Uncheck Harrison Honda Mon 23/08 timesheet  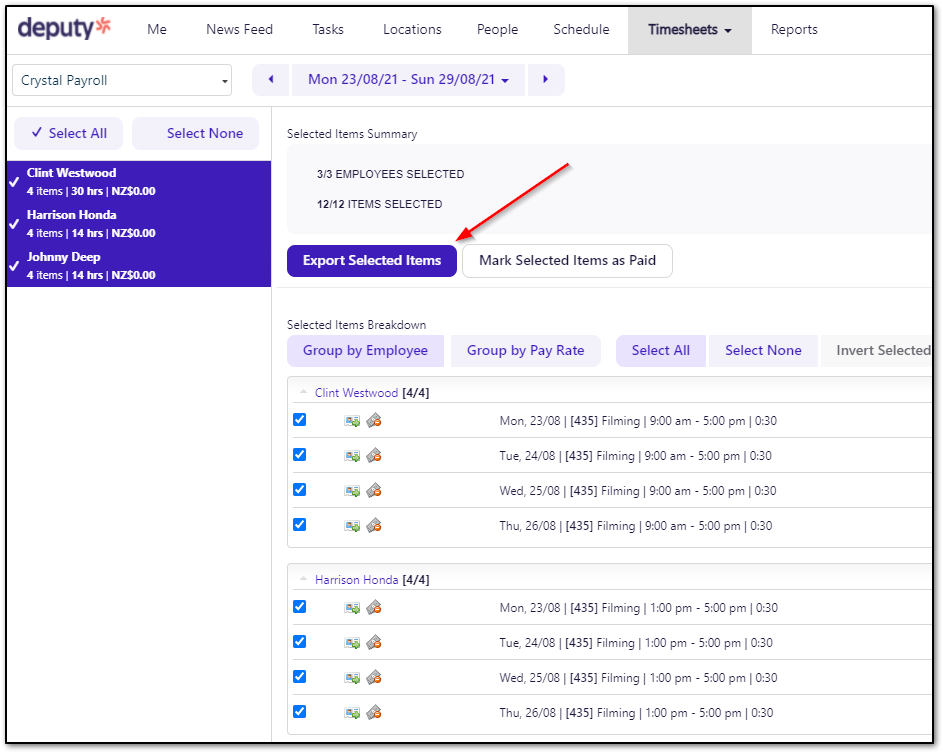(299, 606)
